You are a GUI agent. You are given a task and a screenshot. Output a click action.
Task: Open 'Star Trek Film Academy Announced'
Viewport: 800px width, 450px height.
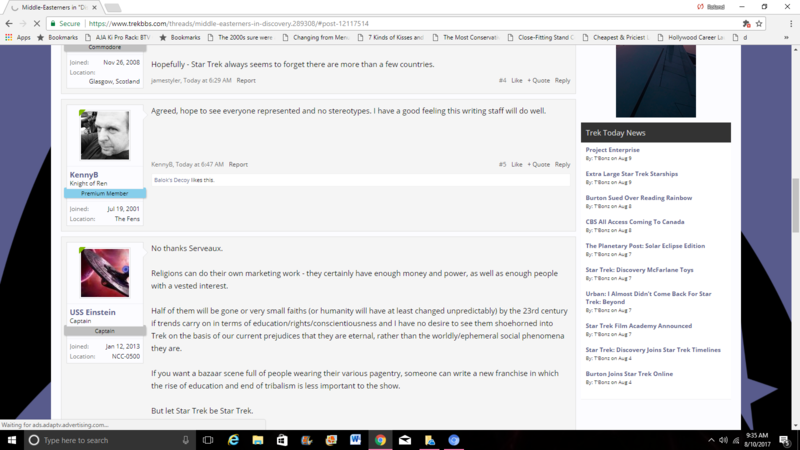coord(638,326)
